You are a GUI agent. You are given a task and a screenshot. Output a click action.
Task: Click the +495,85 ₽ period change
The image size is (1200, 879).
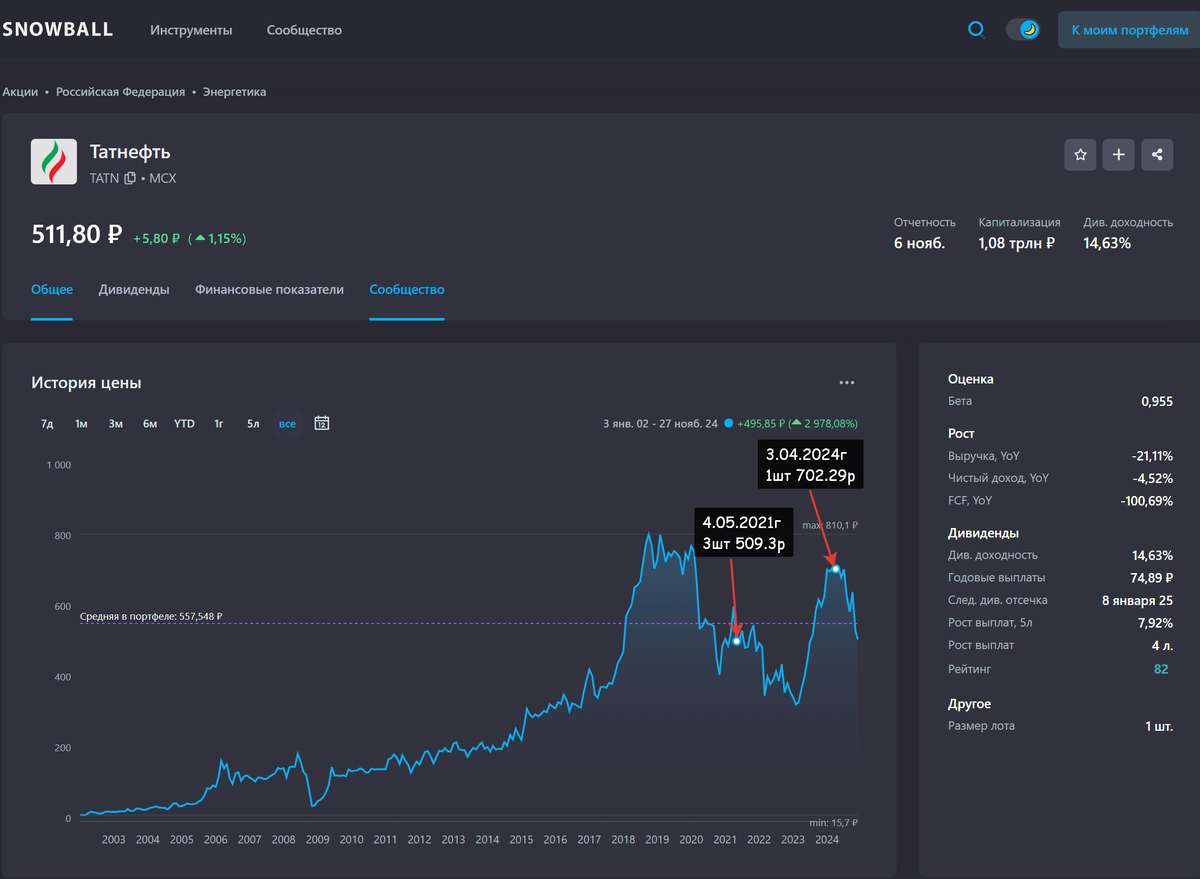(x=763, y=424)
